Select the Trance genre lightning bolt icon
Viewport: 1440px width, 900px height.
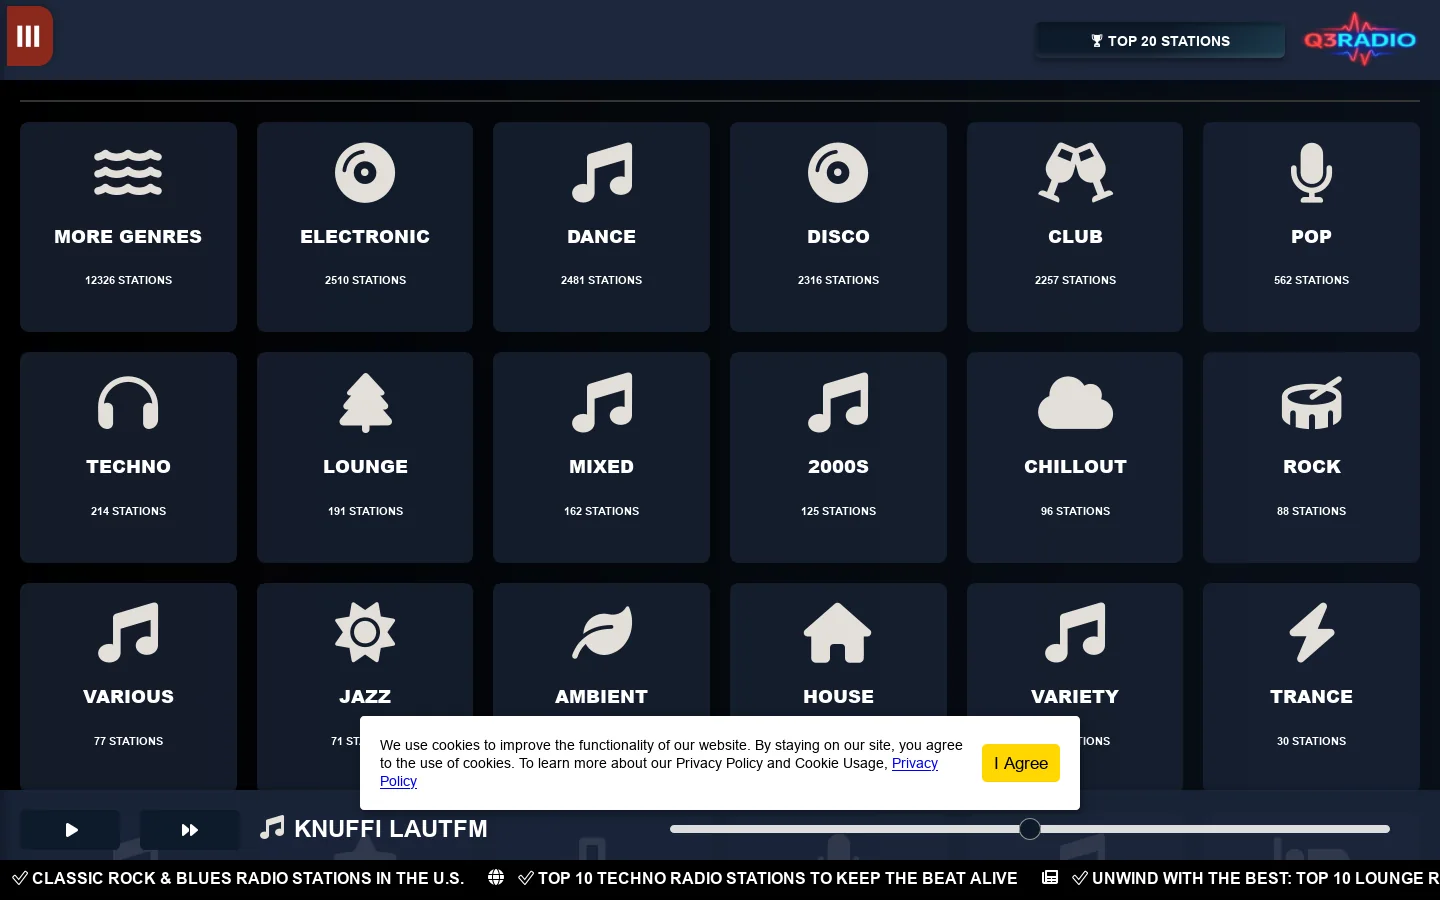[1311, 633]
